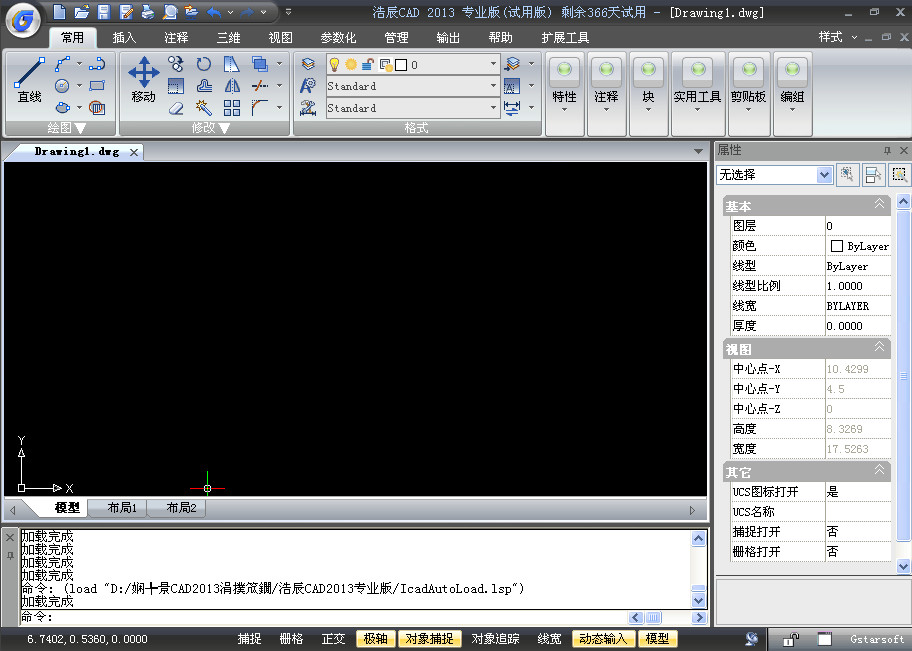Click the Eraser tool icon
Screen dimensions: 912x651
(x=175, y=108)
